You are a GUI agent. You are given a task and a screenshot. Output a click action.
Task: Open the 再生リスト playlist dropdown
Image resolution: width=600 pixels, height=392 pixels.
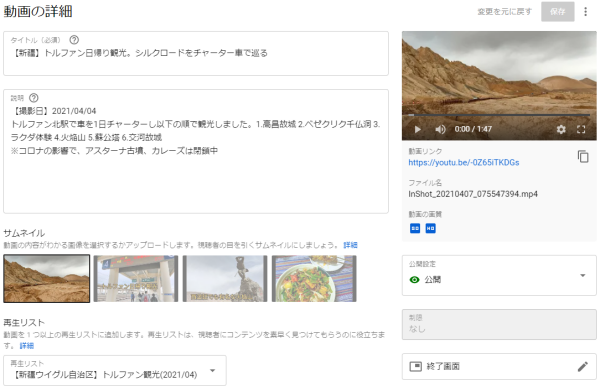(115, 370)
